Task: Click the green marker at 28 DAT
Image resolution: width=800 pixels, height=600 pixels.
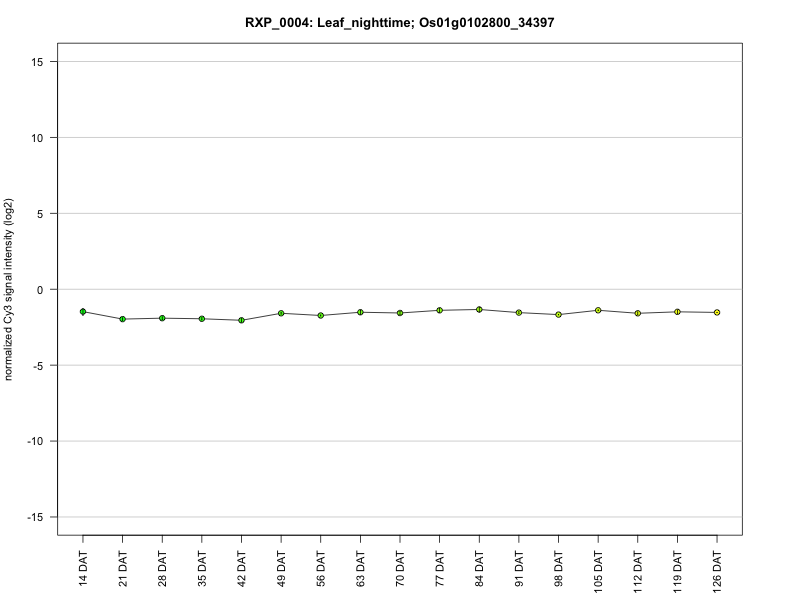Action: 162,318
